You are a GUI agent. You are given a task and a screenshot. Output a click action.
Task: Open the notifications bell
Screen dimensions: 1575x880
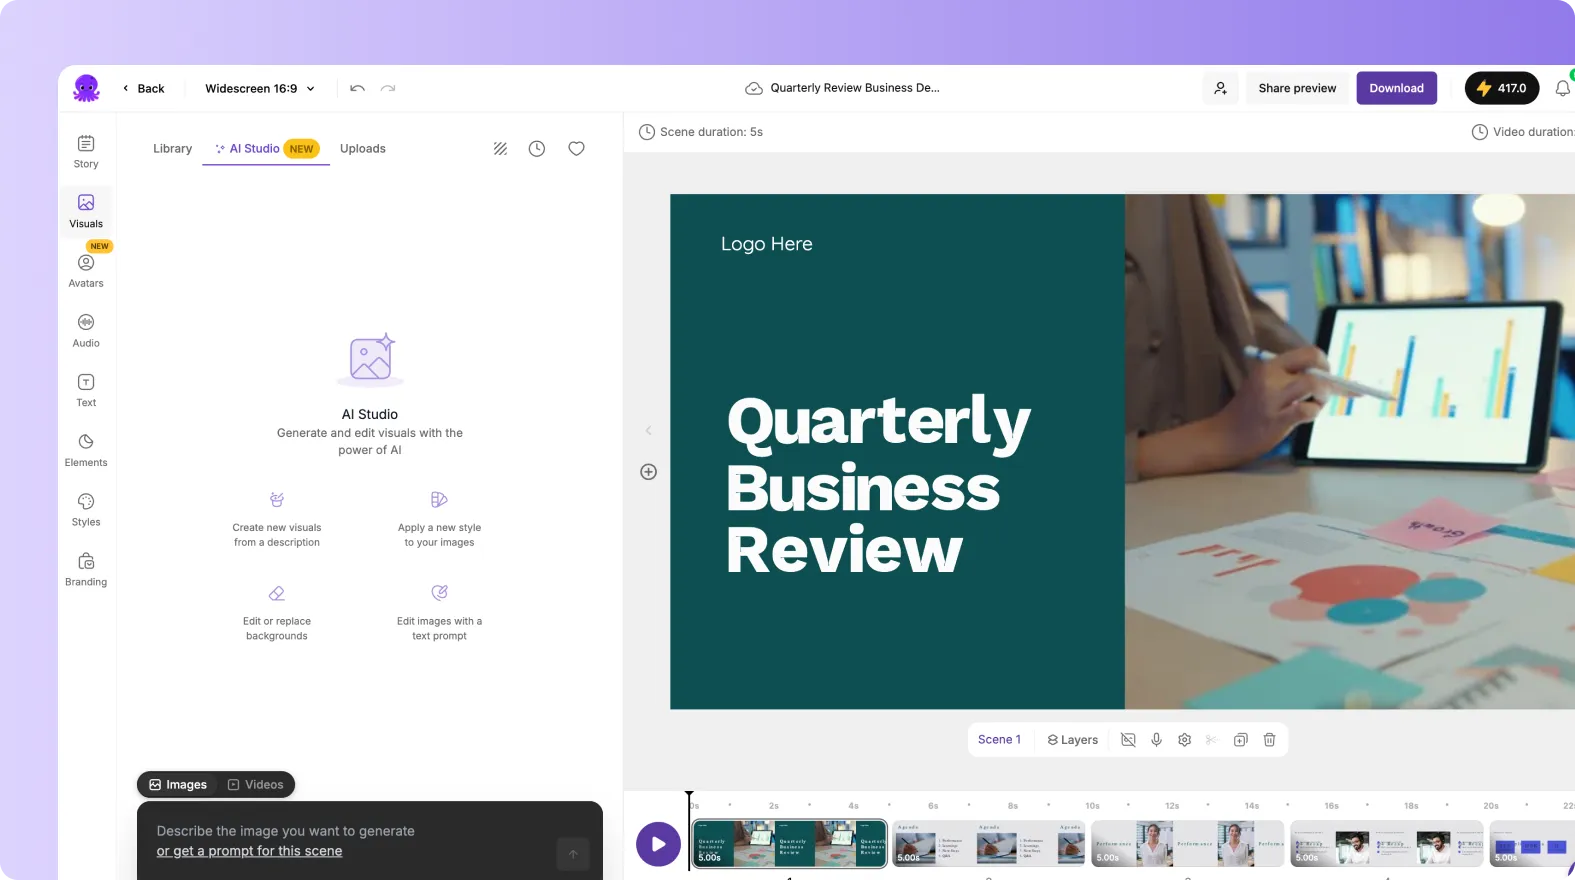click(x=1562, y=88)
